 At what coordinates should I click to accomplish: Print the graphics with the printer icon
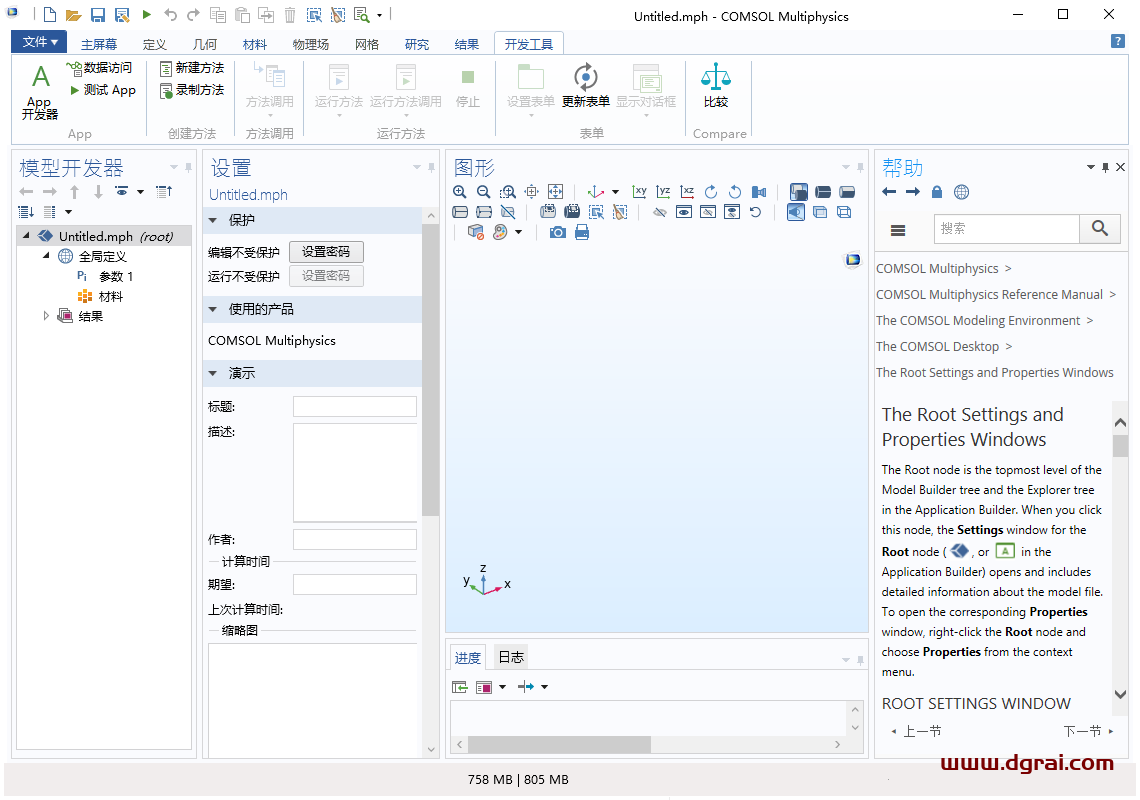point(582,233)
